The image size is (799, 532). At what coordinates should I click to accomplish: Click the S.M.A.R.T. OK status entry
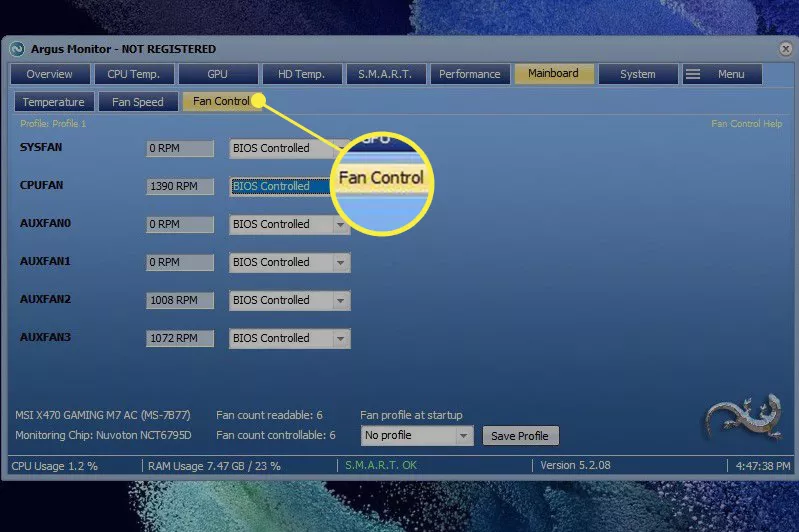coord(381,465)
